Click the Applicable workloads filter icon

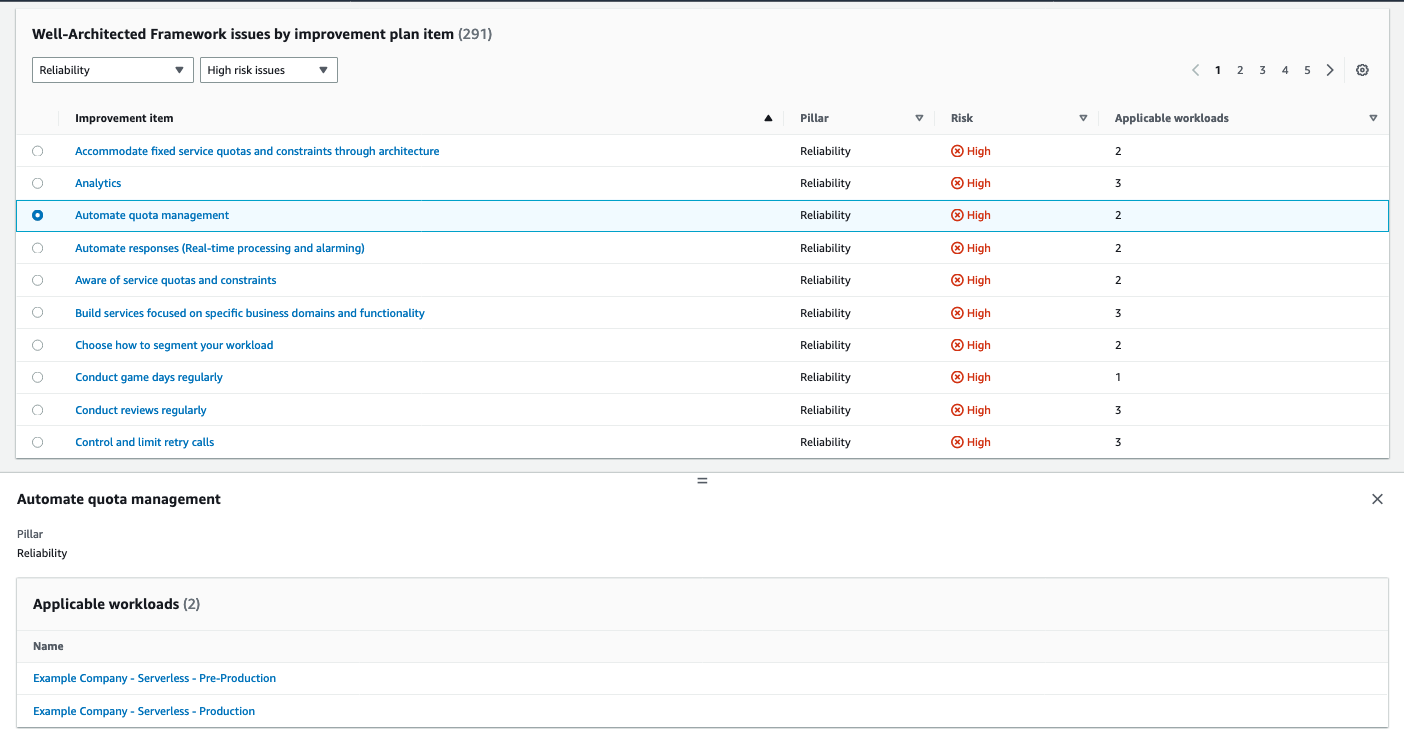click(1372, 118)
